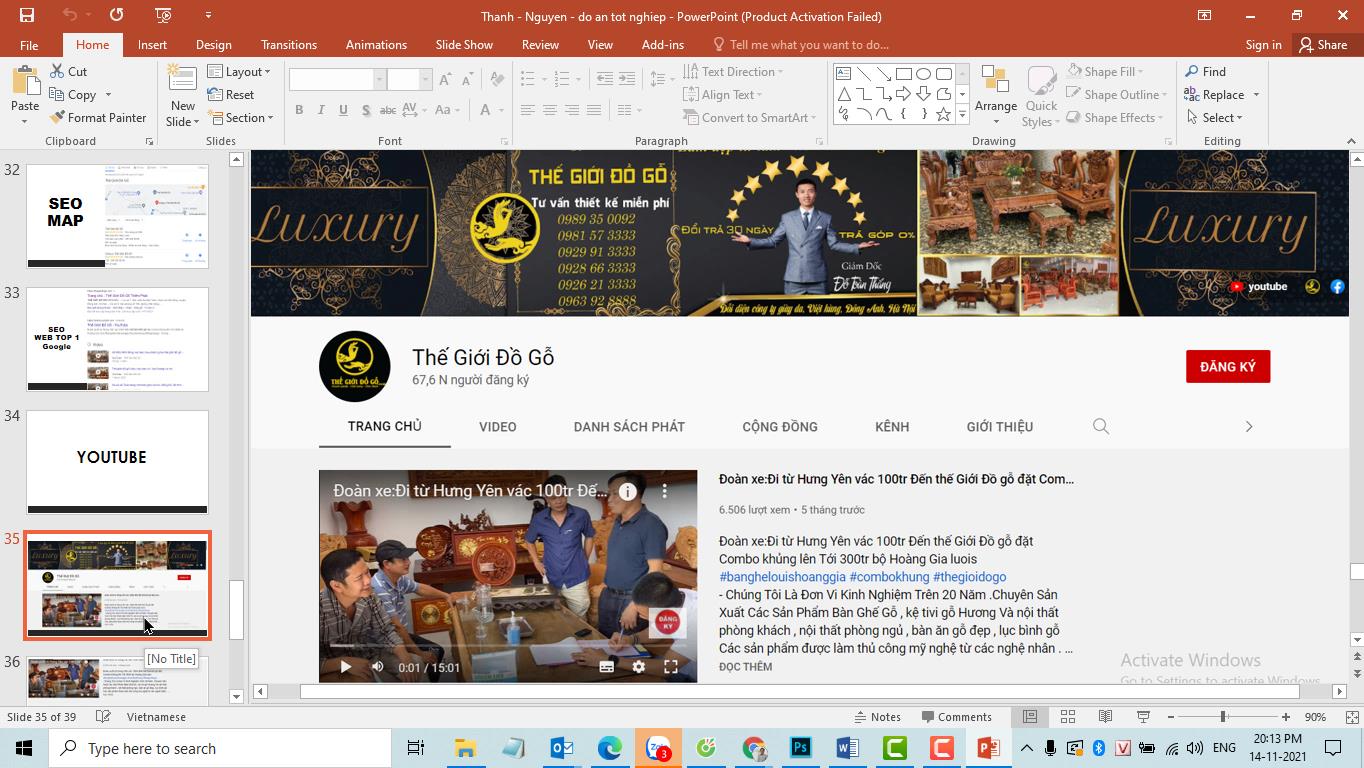
Task: Select slide 33 SEO WEB TOP 1 thumbnail
Action: (x=117, y=339)
